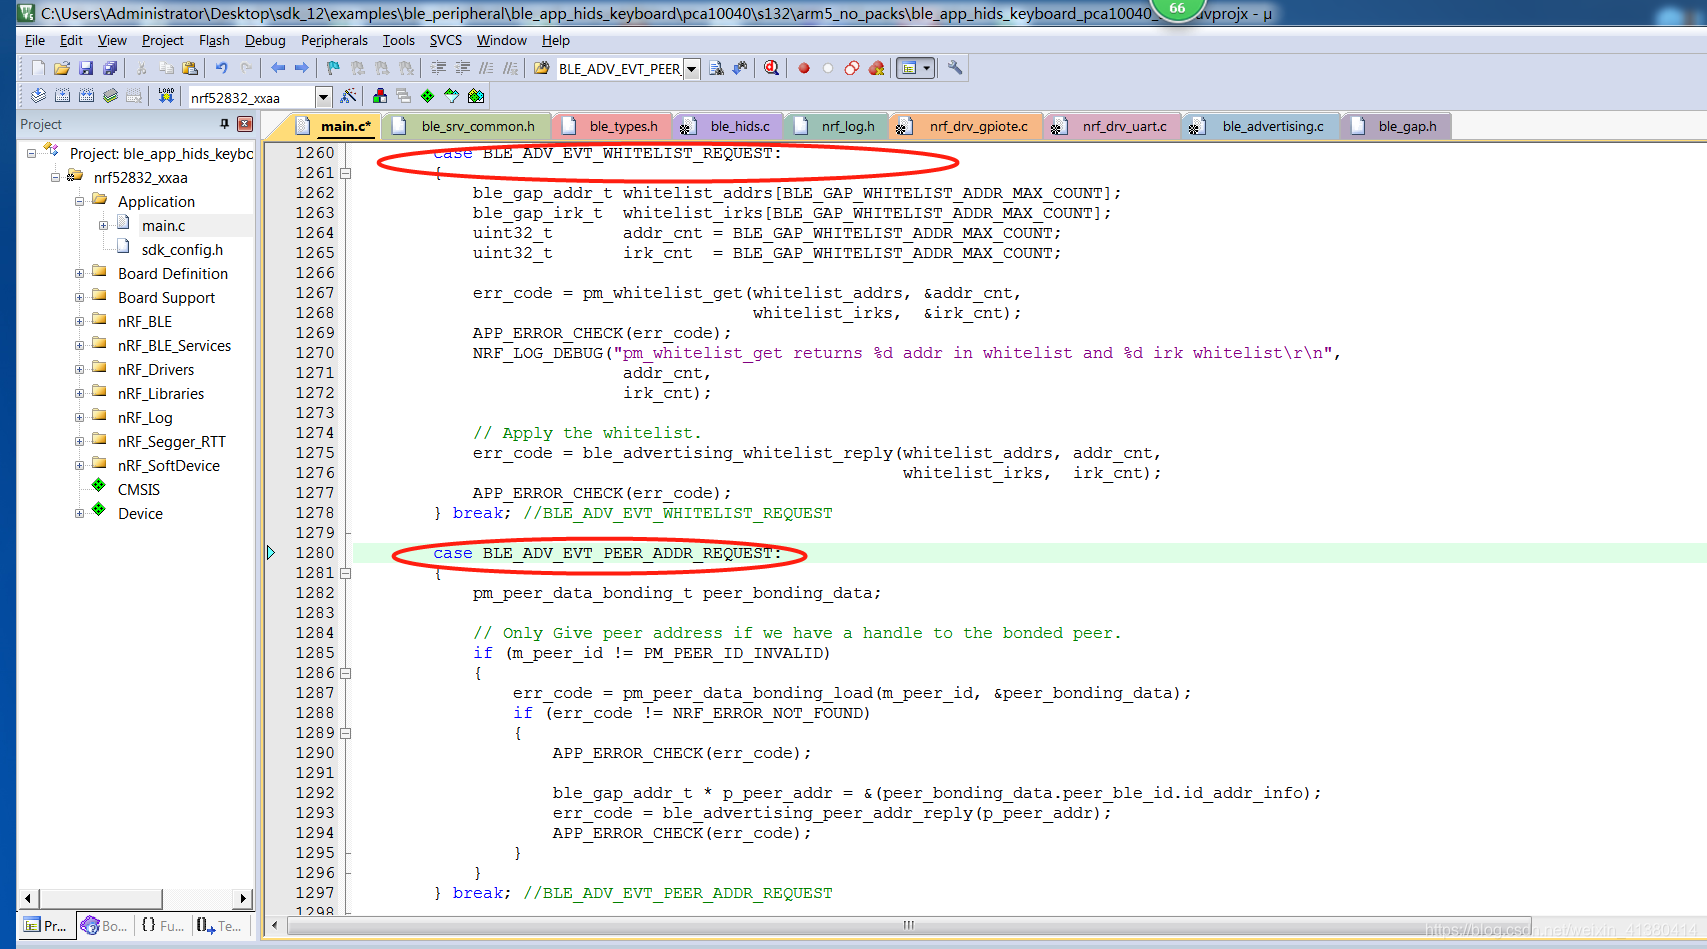
Task: Insert a breakpoint with red dot icon
Action: (804, 68)
